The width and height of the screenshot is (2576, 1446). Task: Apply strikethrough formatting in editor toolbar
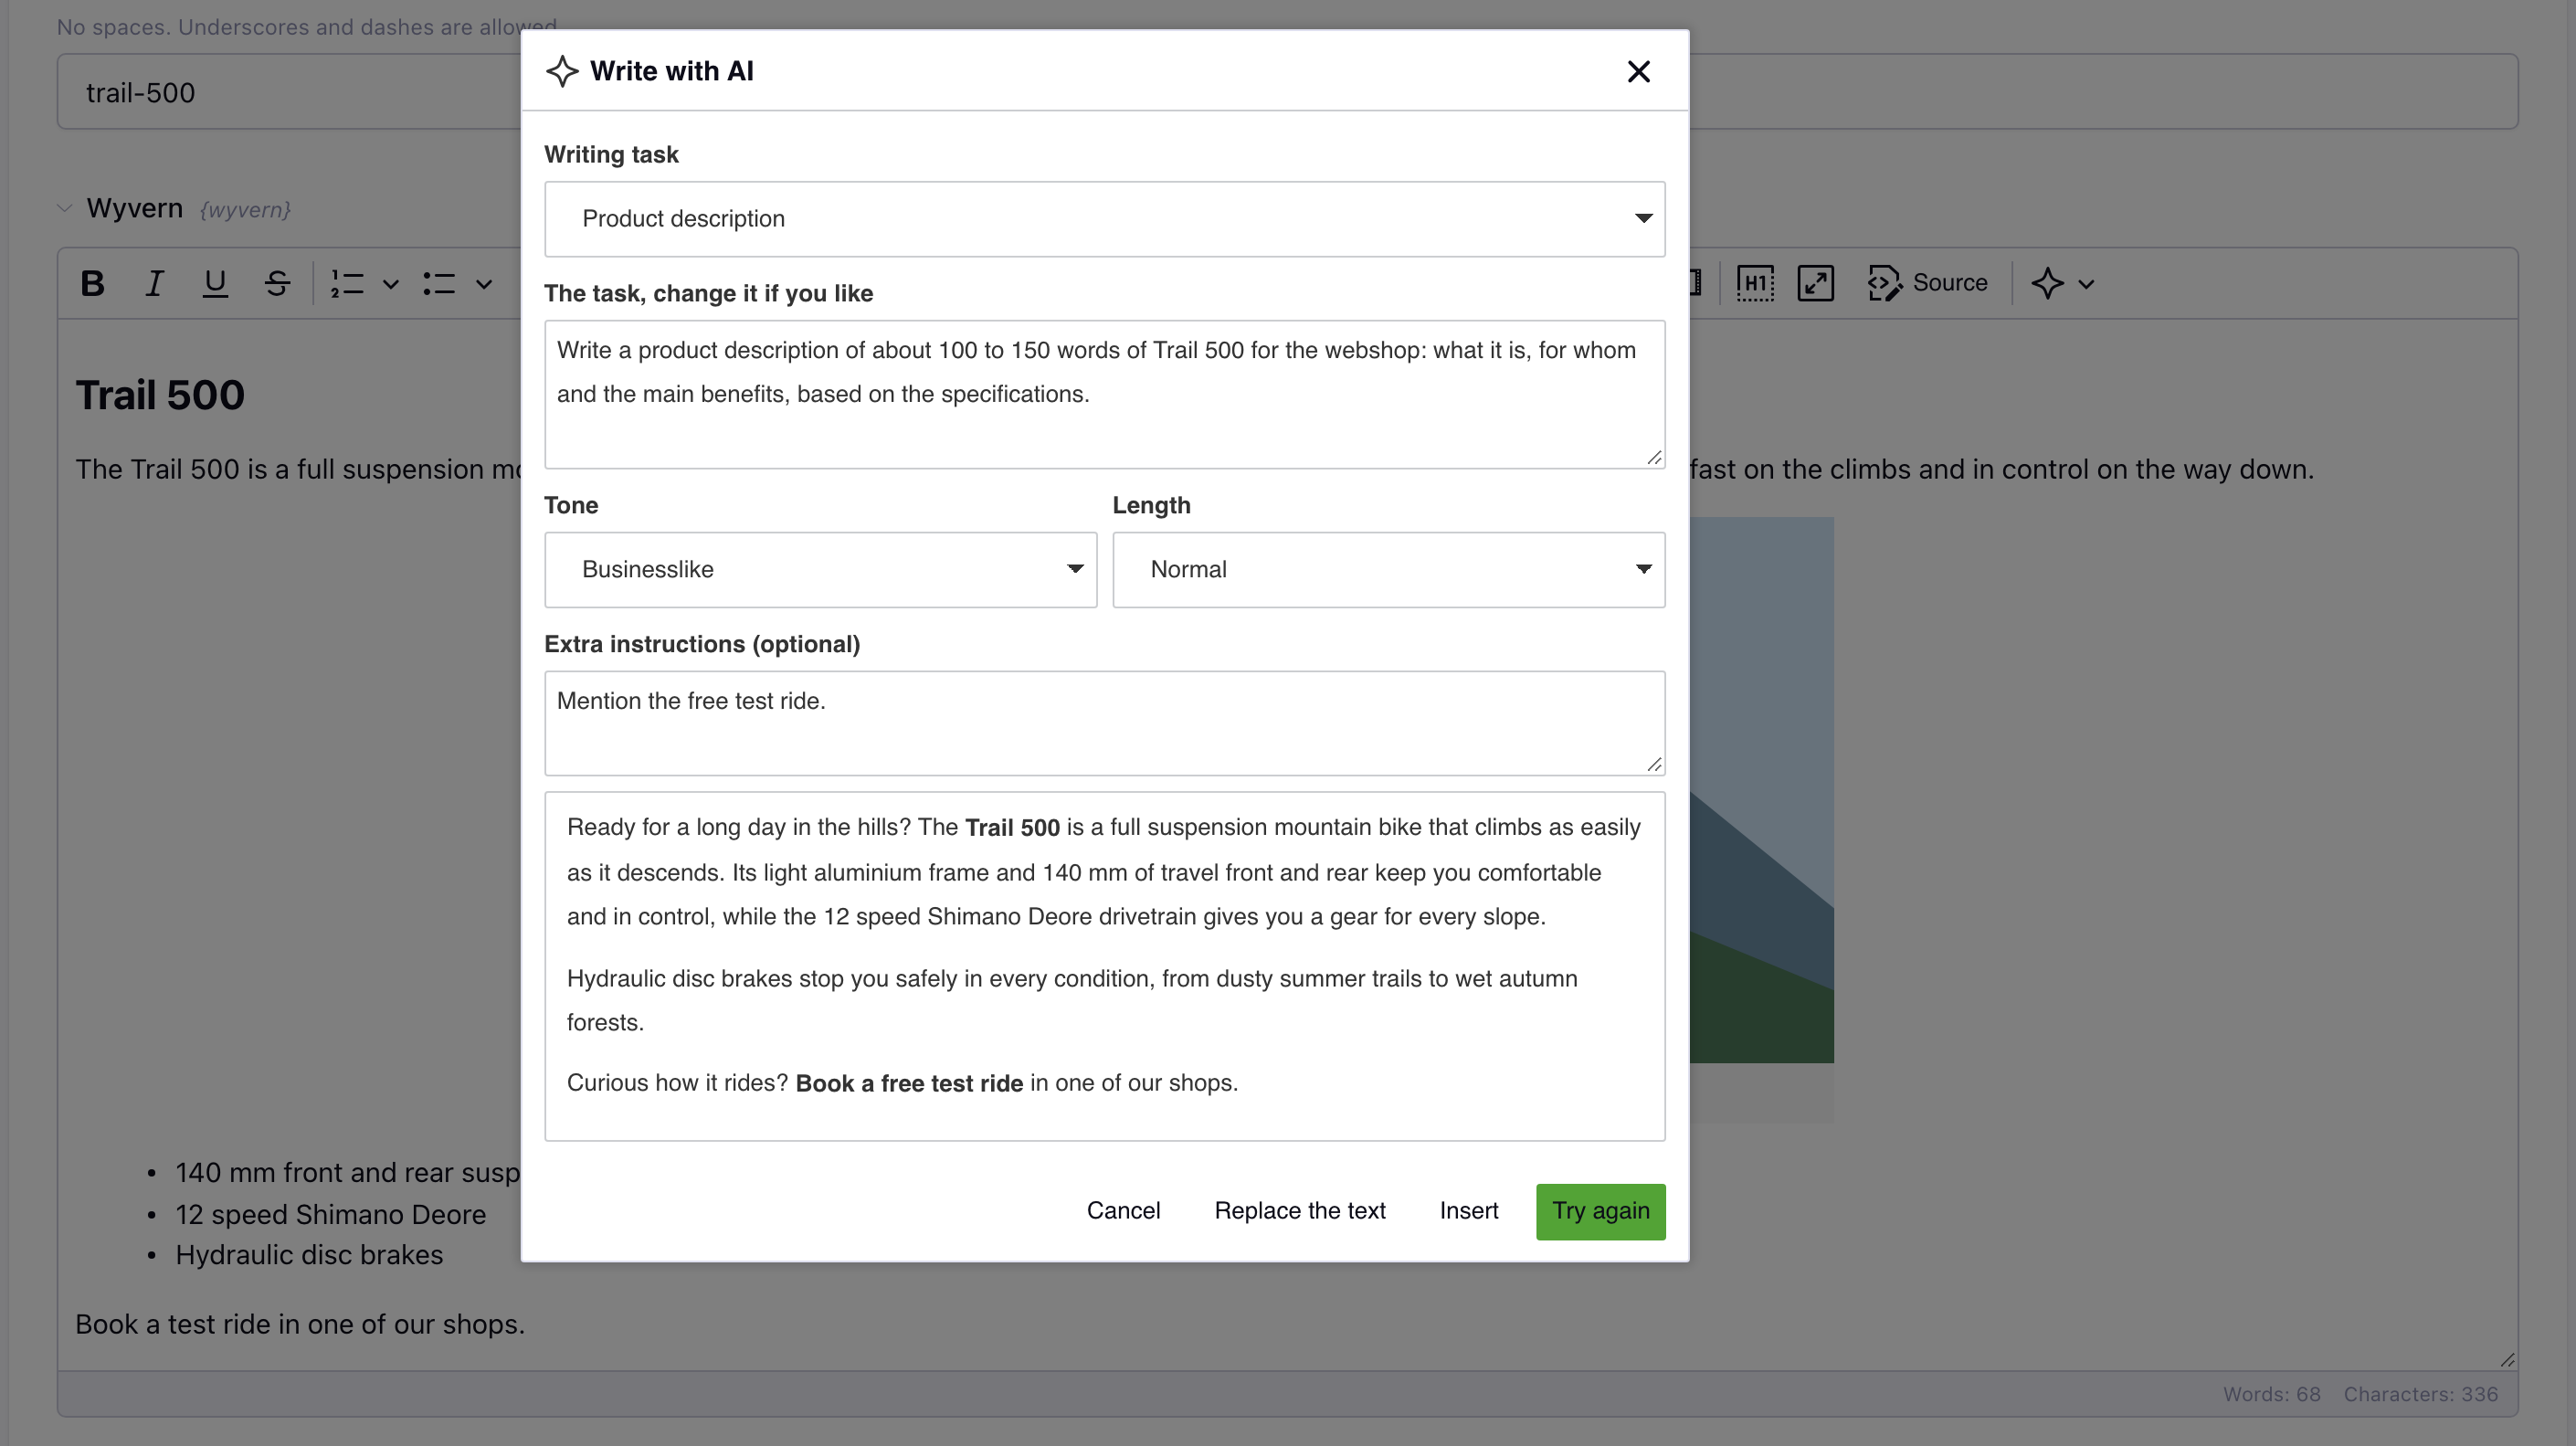[x=277, y=284]
